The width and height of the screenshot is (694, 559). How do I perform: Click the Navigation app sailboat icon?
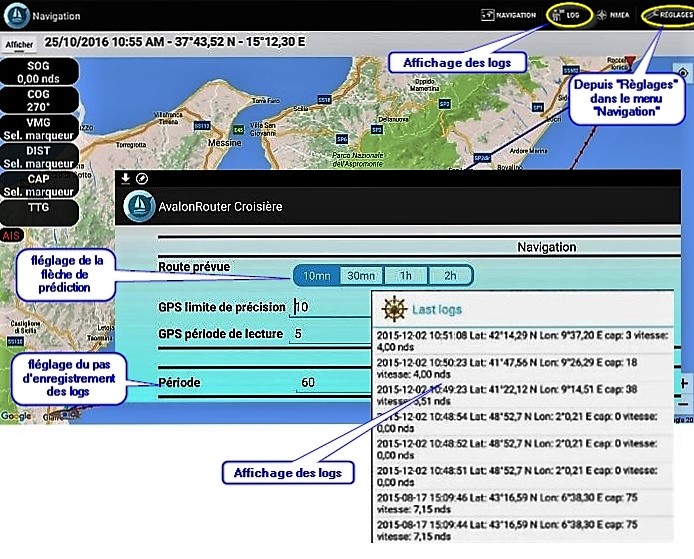pyautogui.click(x=16, y=16)
